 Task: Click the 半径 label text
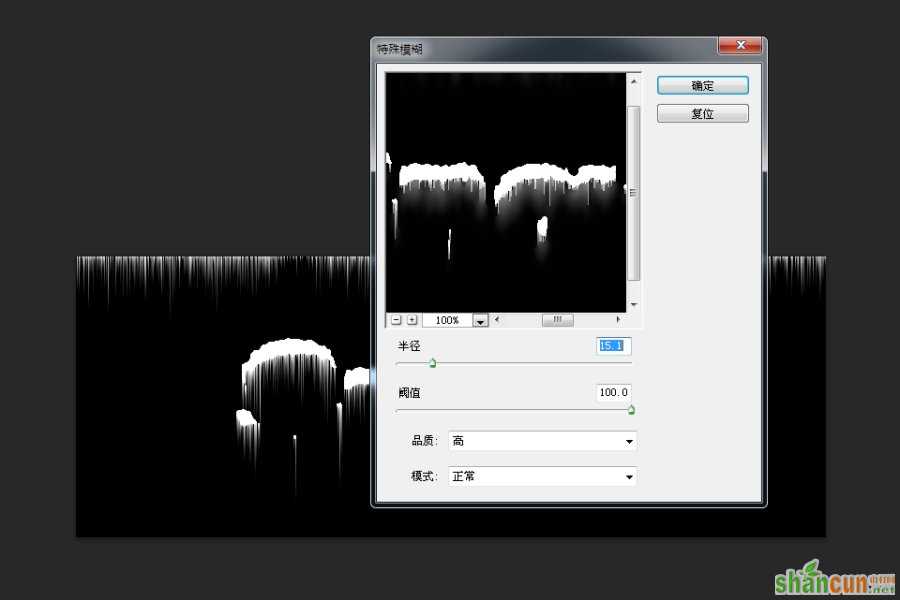[409, 346]
